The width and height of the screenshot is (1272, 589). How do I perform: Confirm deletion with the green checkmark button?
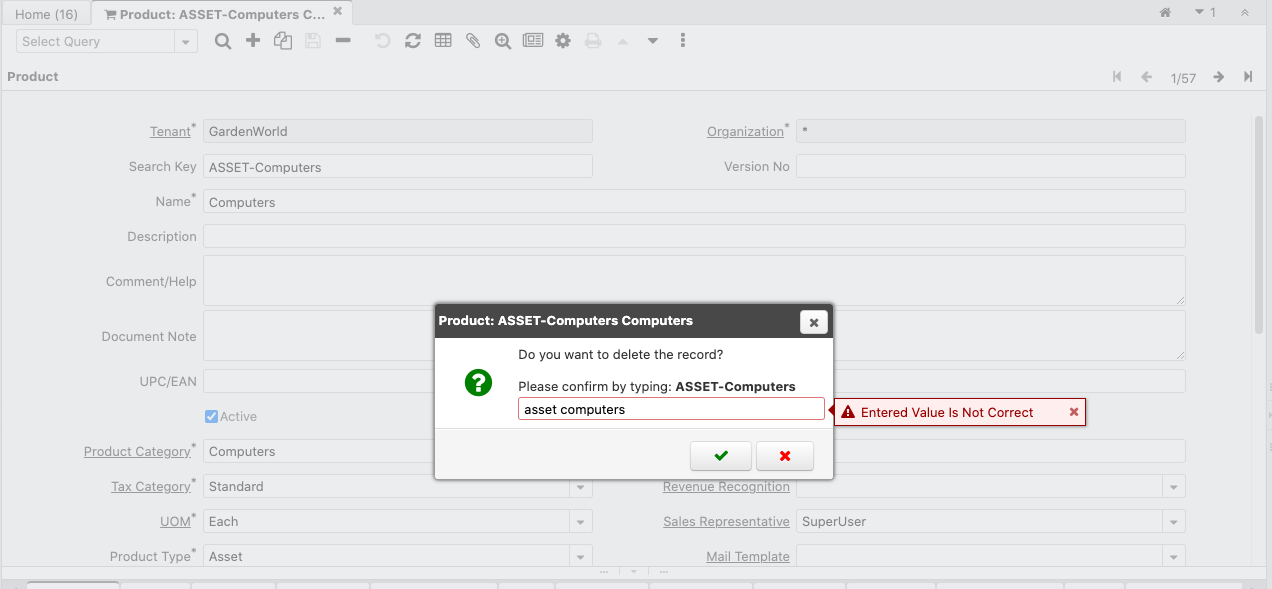[720, 455]
